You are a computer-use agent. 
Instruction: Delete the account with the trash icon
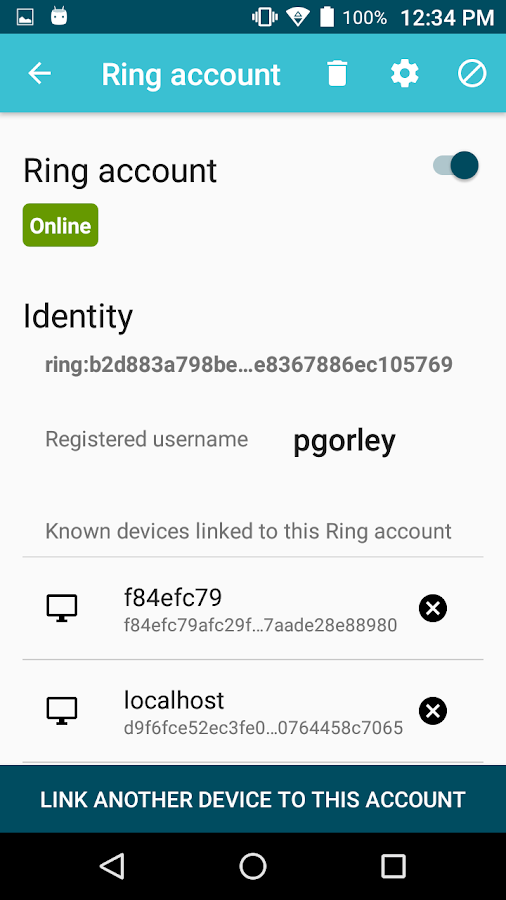click(337, 74)
